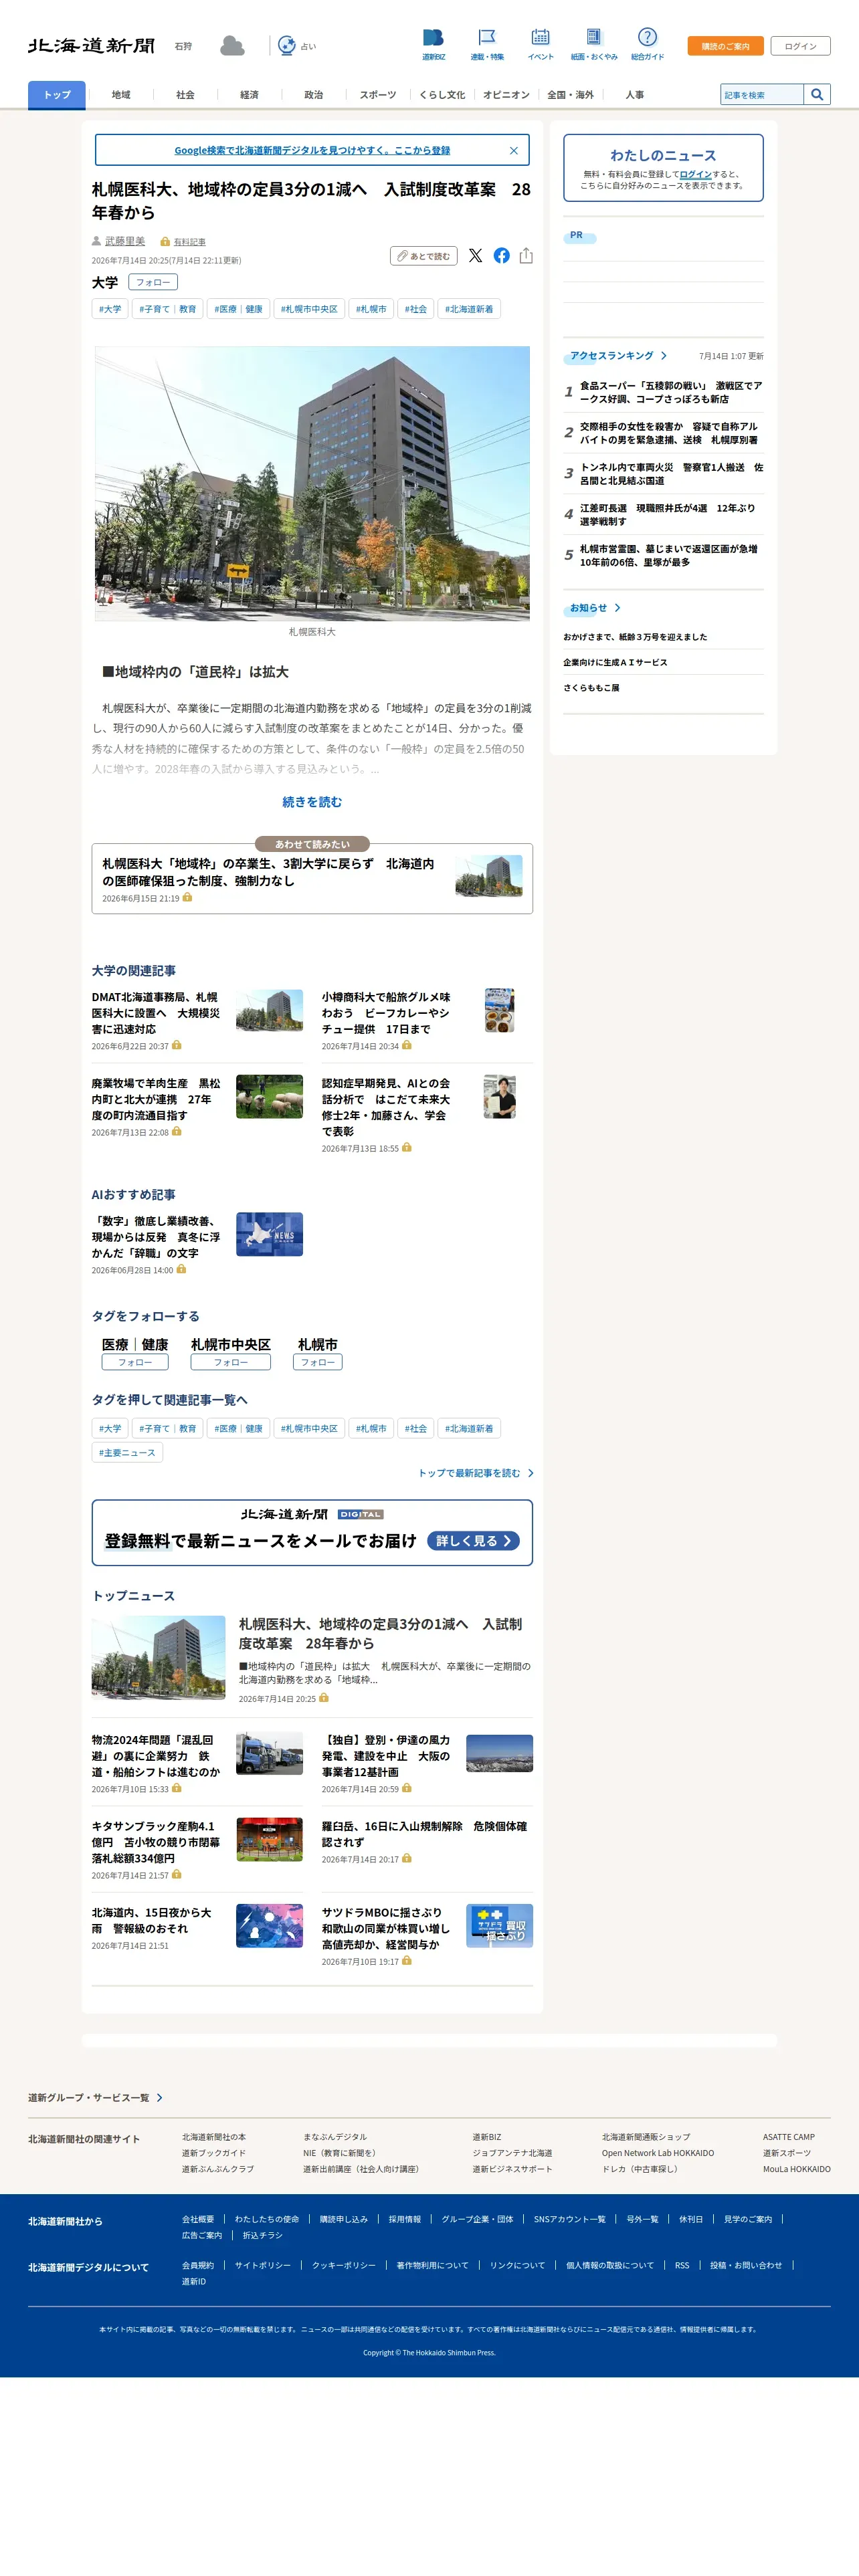Share the article on Facebook
This screenshot has width=859, height=2576.
tap(501, 256)
